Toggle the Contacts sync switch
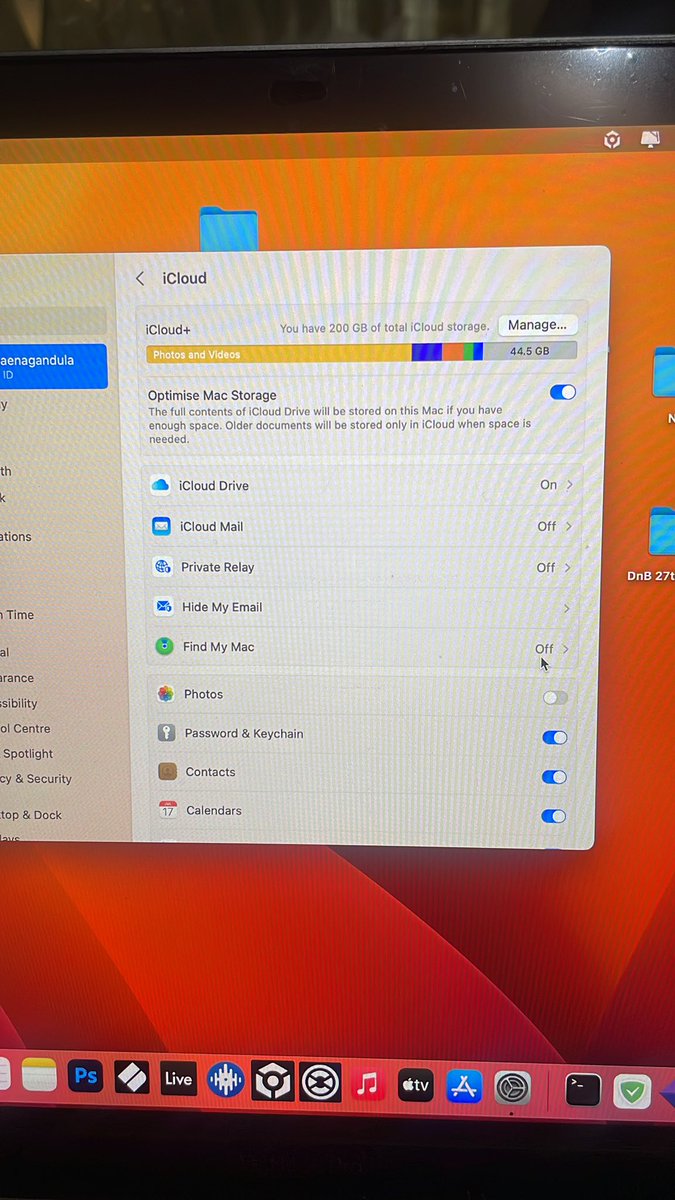Viewport: 675px width, 1200px height. 553,777
